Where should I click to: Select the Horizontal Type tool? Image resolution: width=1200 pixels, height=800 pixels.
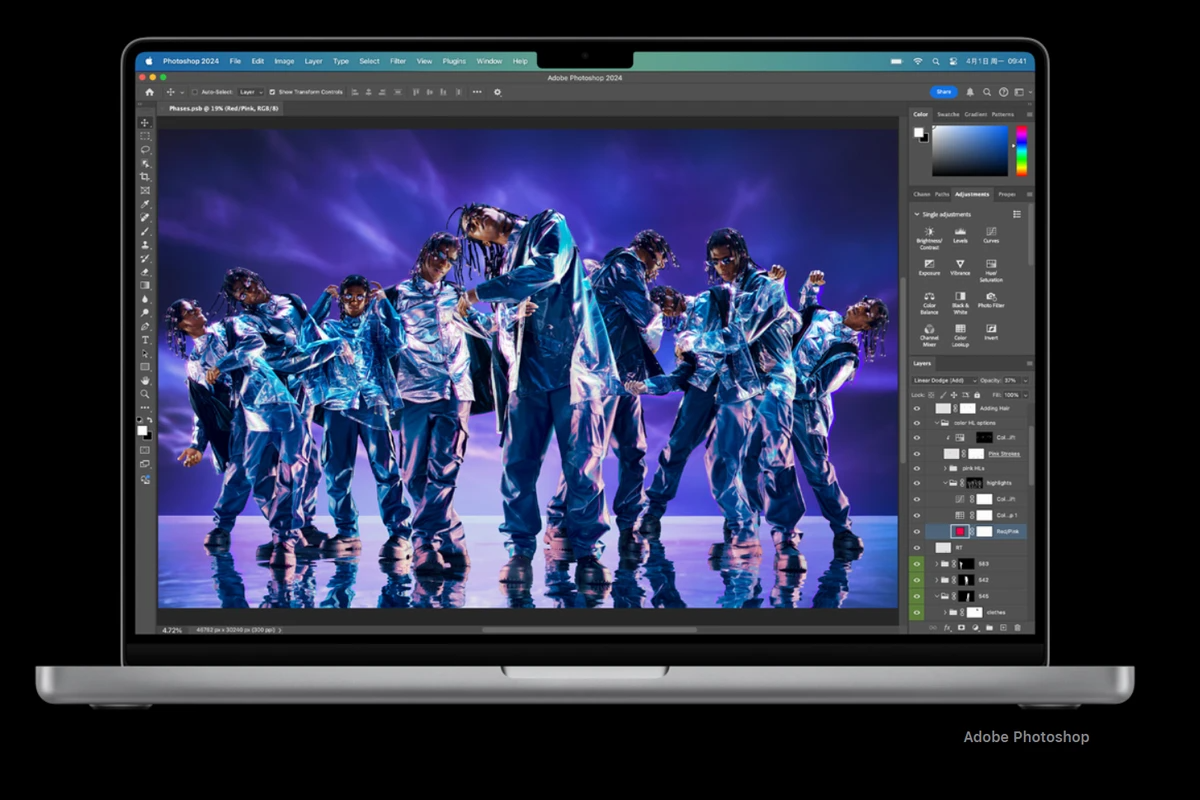tap(145, 340)
